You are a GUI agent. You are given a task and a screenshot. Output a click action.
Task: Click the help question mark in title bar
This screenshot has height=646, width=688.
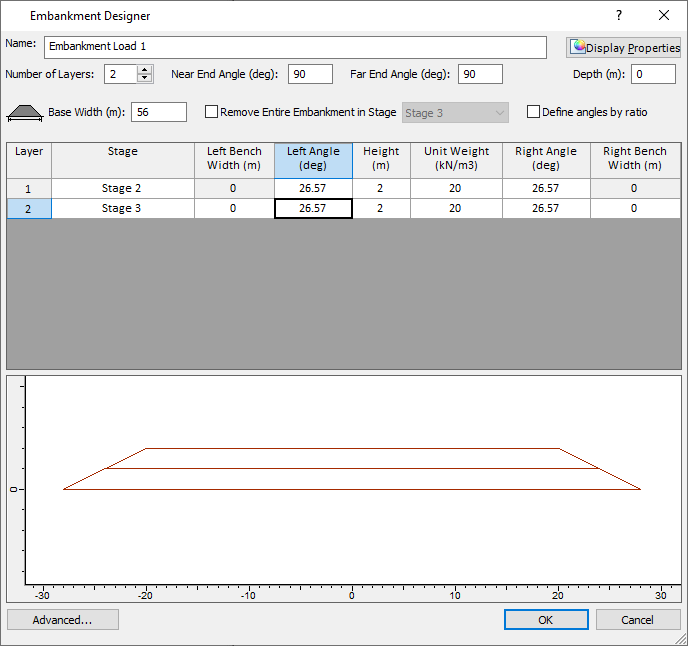(619, 16)
